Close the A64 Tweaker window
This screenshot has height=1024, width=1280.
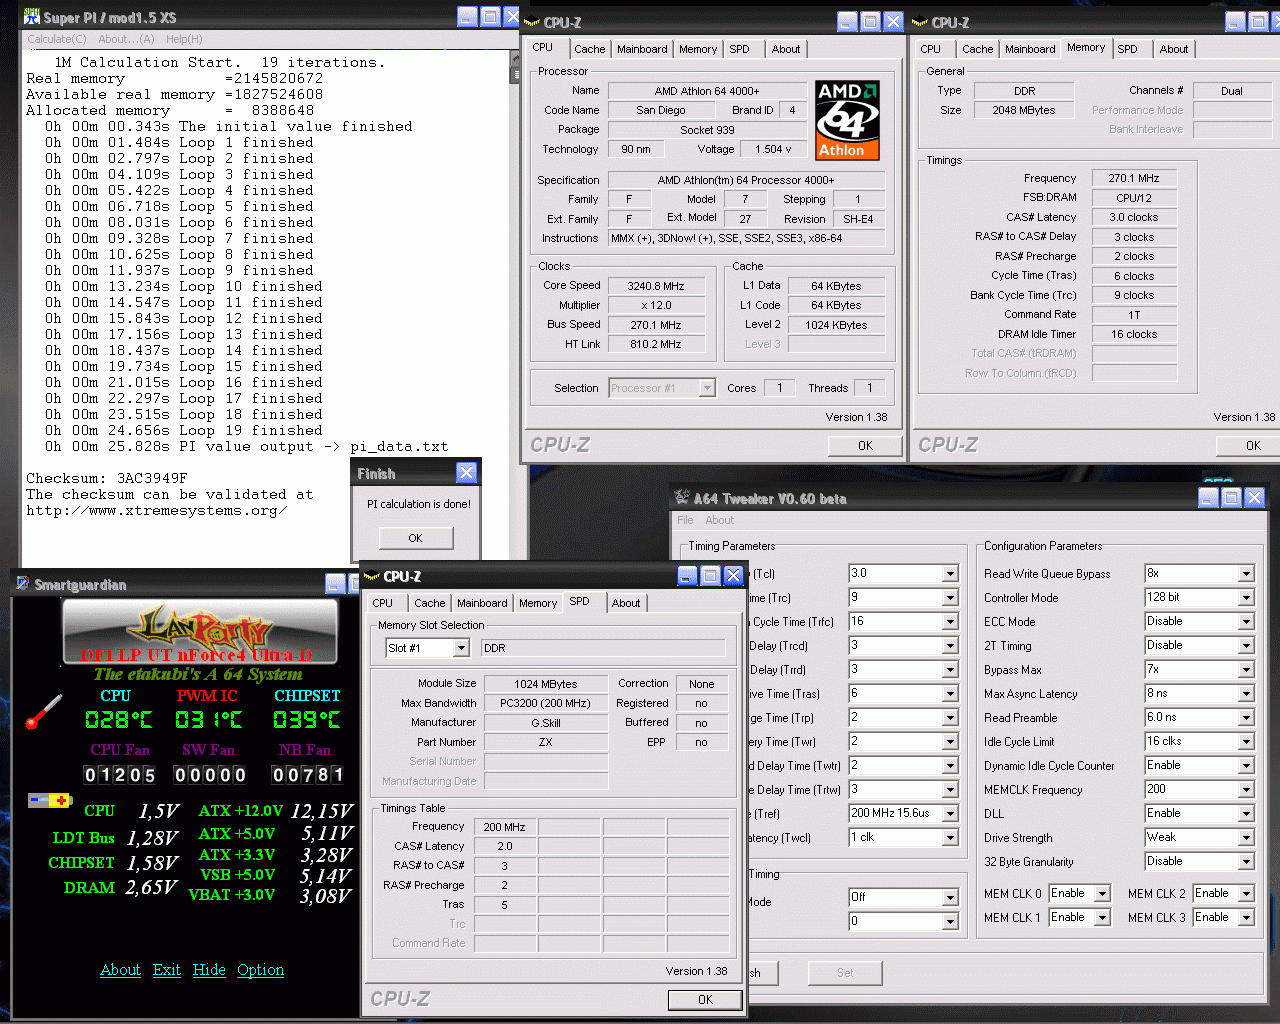tap(1256, 498)
